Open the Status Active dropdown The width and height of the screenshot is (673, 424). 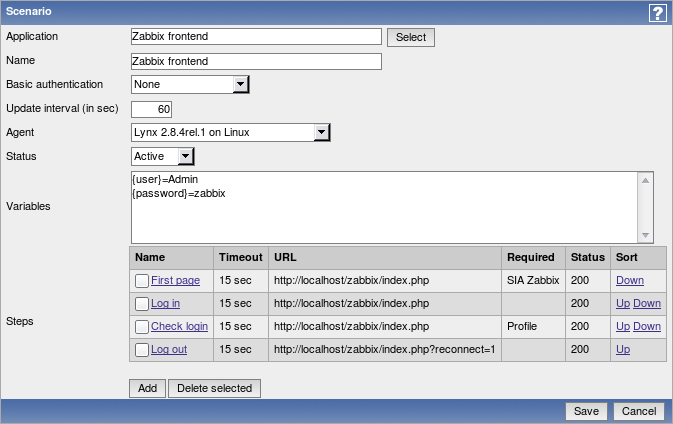163,157
